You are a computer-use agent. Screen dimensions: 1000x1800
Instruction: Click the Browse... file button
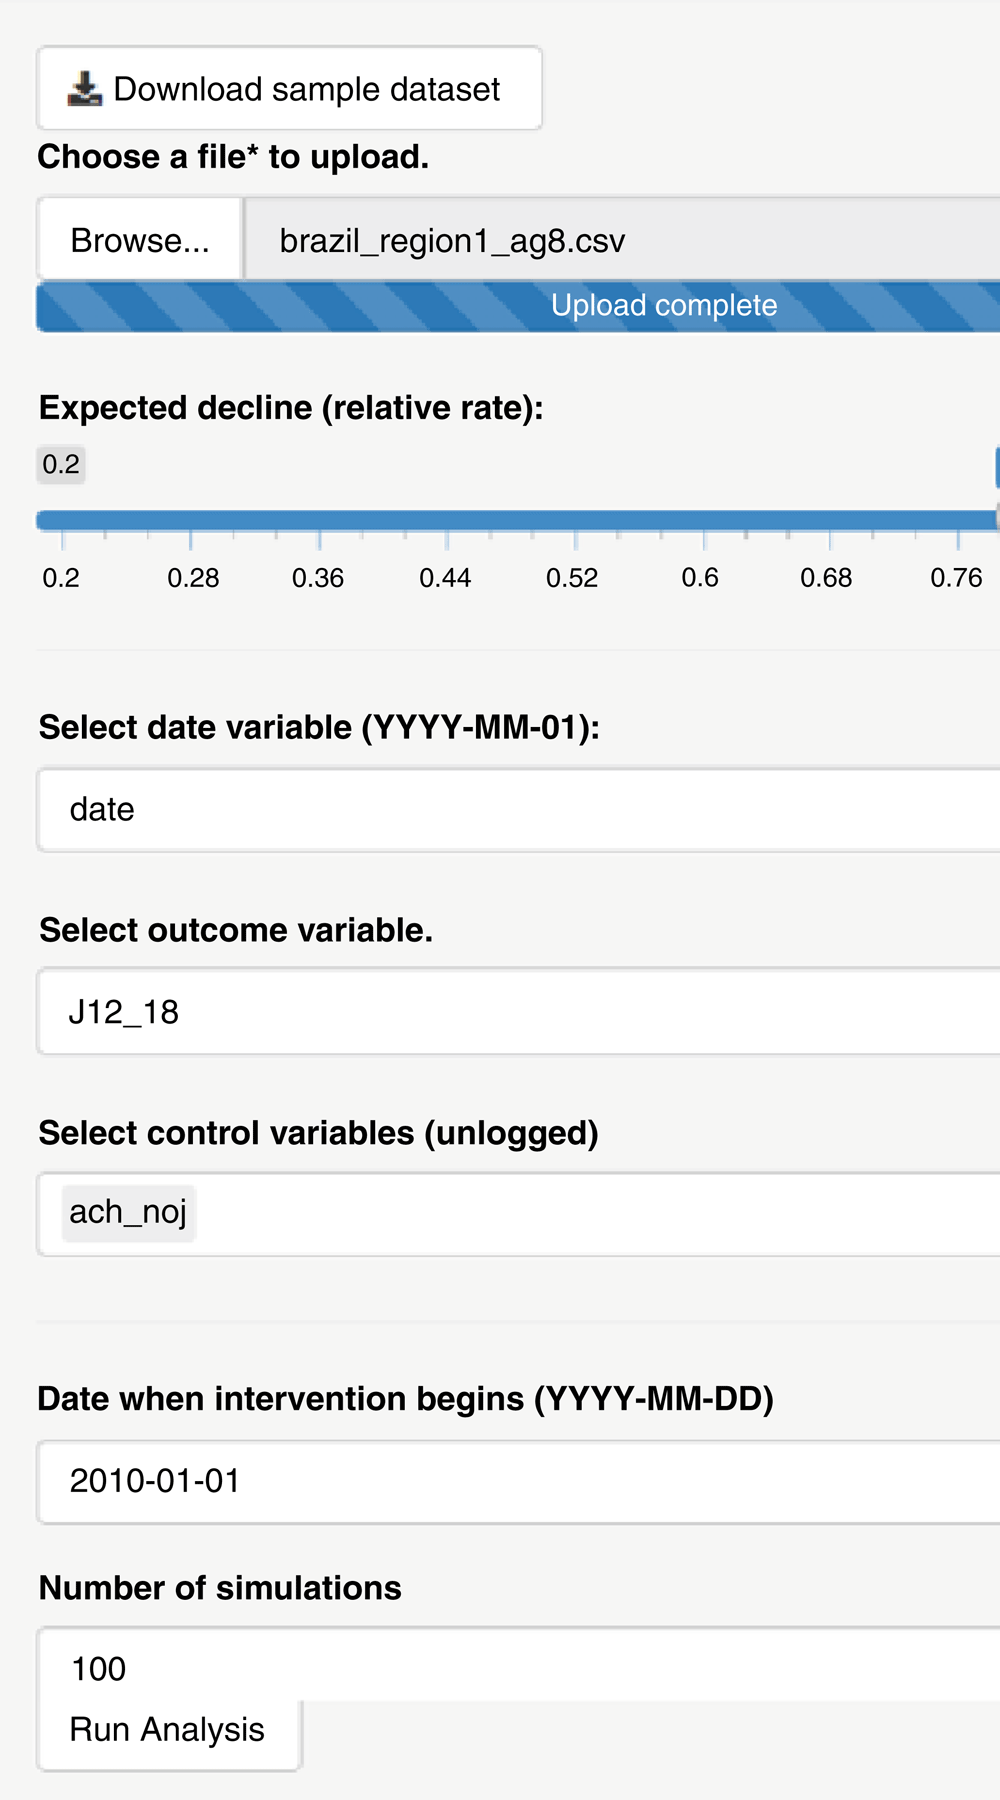tap(140, 241)
